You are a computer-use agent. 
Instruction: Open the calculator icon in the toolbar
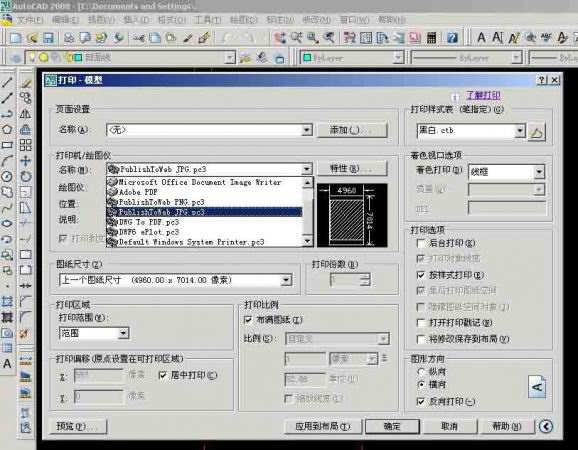click(431, 38)
